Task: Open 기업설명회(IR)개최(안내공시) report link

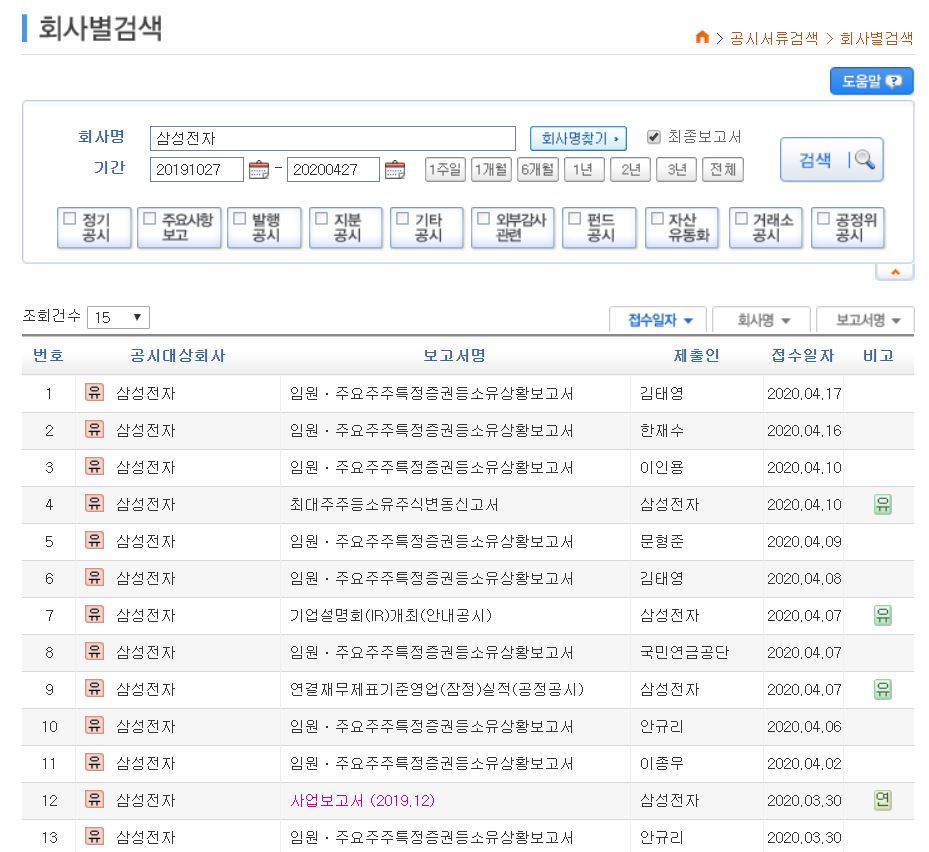Action: 391,616
